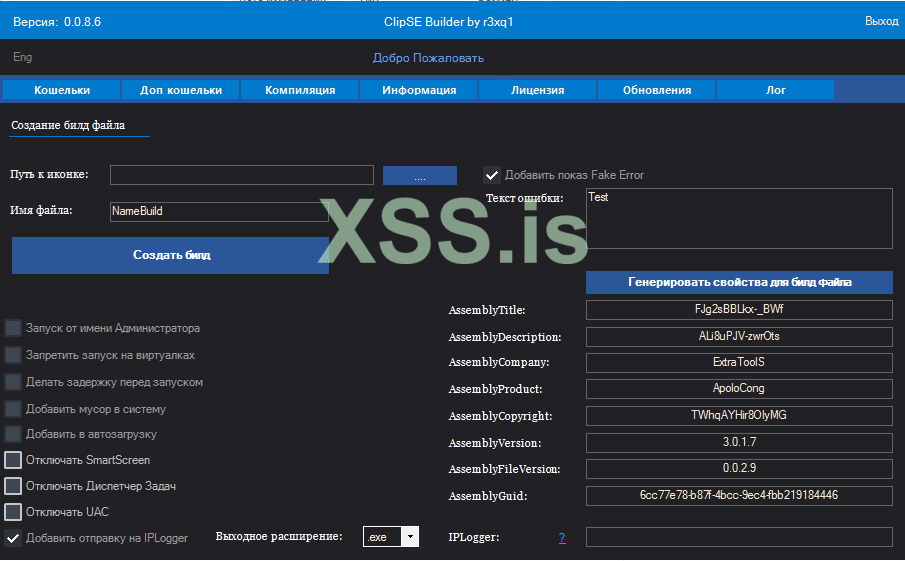Viewport: 905px width, 561px height.
Task: Switch to the 'Кошельки' tab
Action: [62, 90]
